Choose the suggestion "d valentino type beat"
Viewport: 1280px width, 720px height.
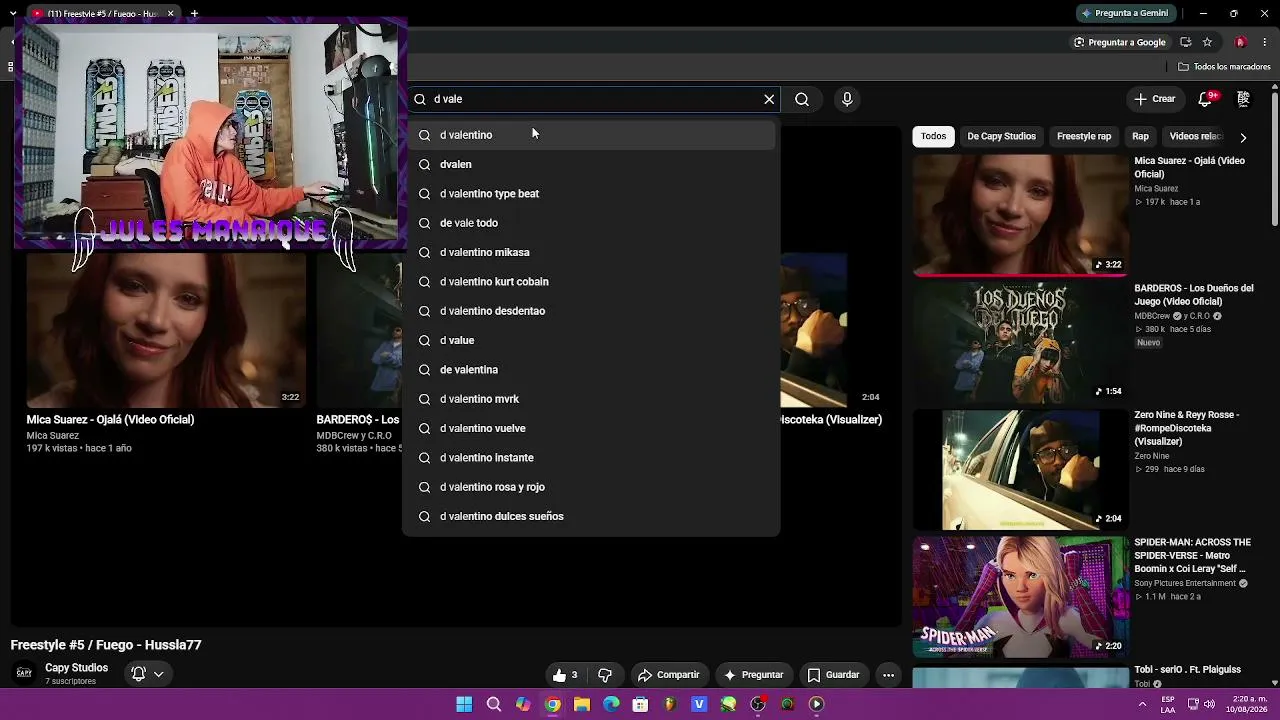coord(591,194)
